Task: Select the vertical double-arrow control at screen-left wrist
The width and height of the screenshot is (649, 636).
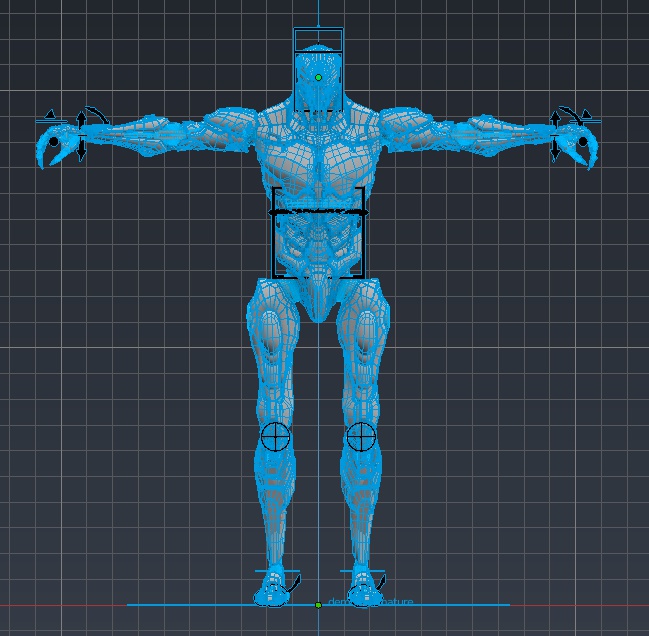Action: 82,136
